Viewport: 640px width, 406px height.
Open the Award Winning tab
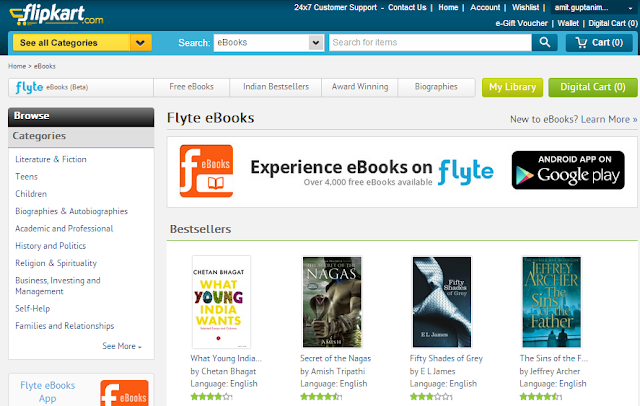coord(360,87)
